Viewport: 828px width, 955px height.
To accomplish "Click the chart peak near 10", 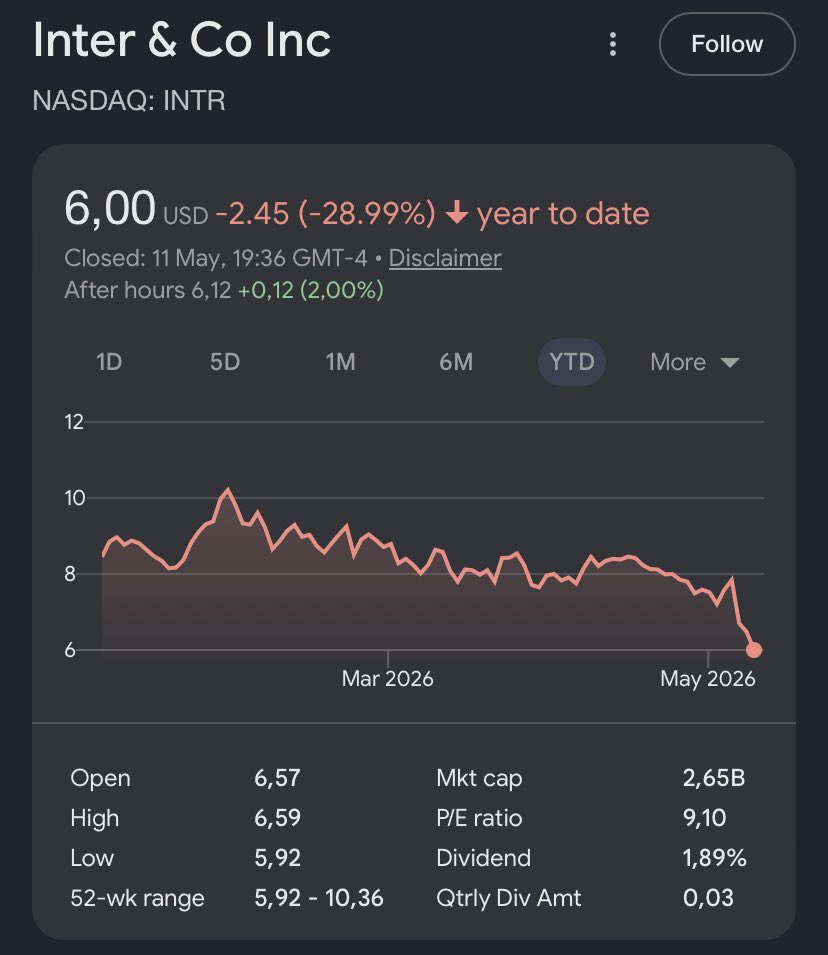I will point(228,490).
